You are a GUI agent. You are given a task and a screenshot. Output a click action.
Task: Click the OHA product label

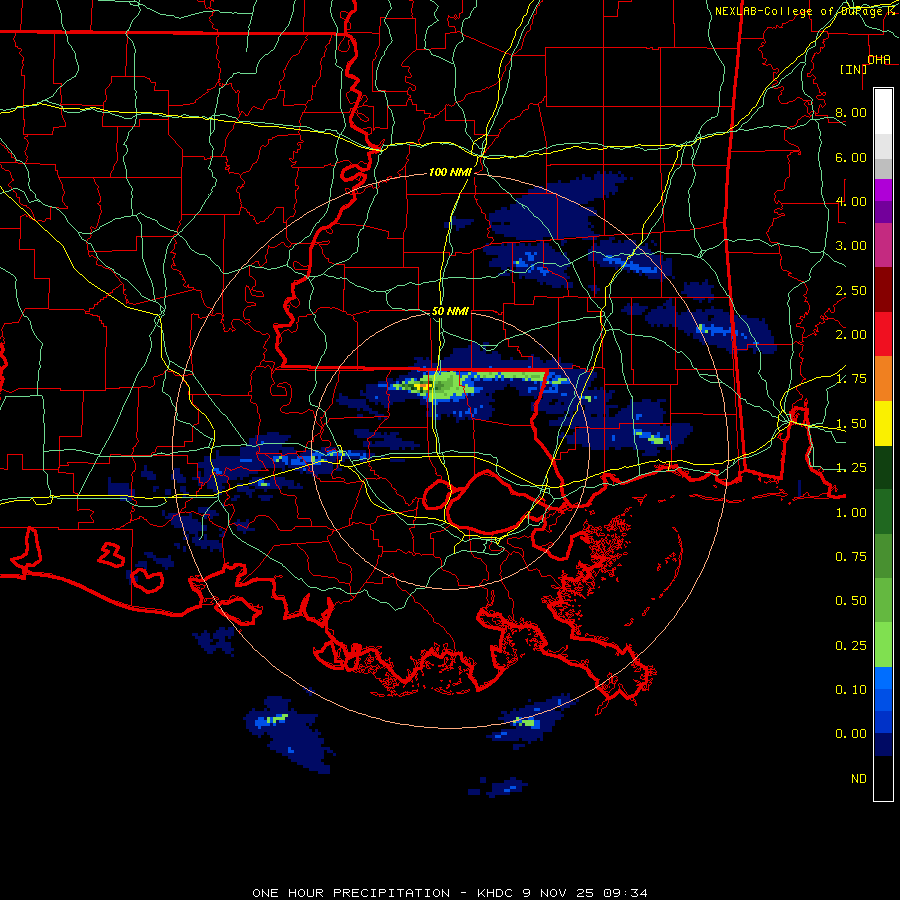(x=879, y=60)
